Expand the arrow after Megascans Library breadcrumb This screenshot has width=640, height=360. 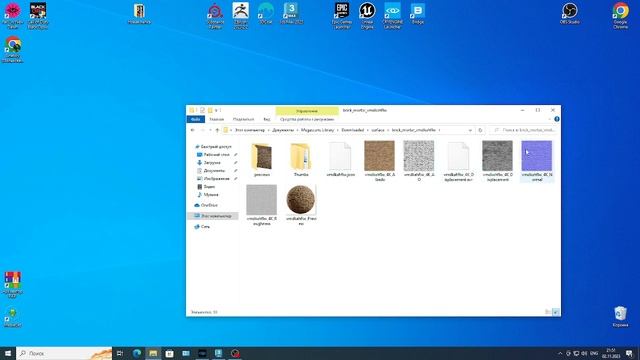tap(338, 130)
